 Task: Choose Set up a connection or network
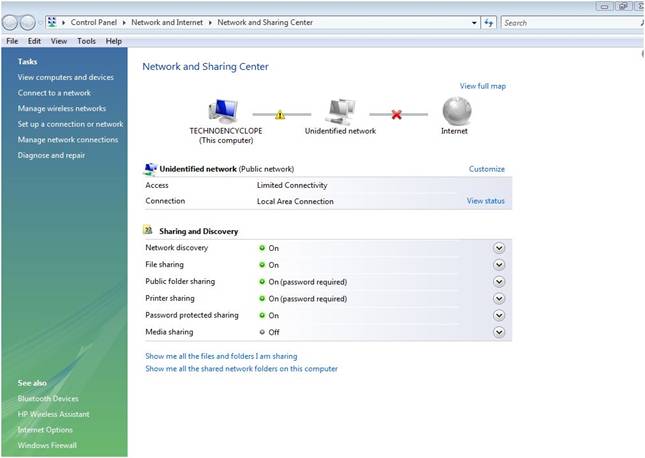[x=70, y=124]
